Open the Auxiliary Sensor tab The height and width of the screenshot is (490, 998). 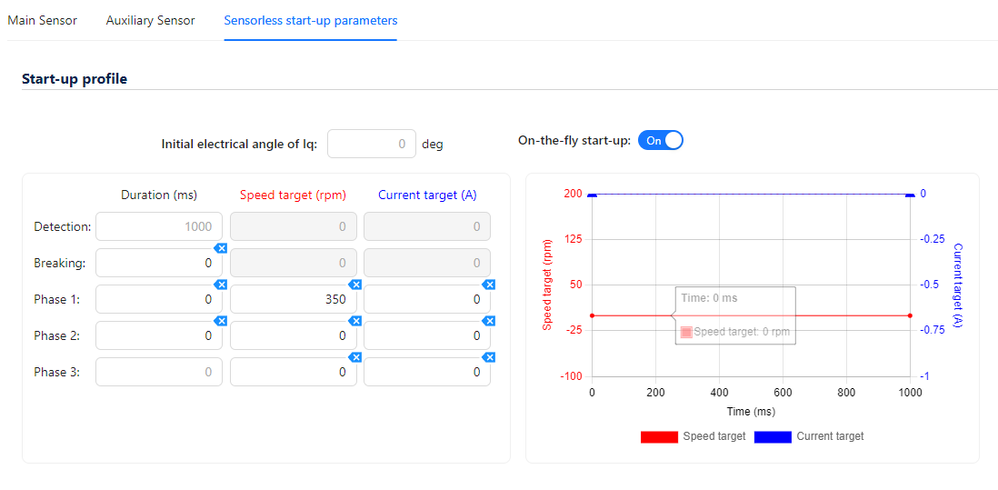150,20
